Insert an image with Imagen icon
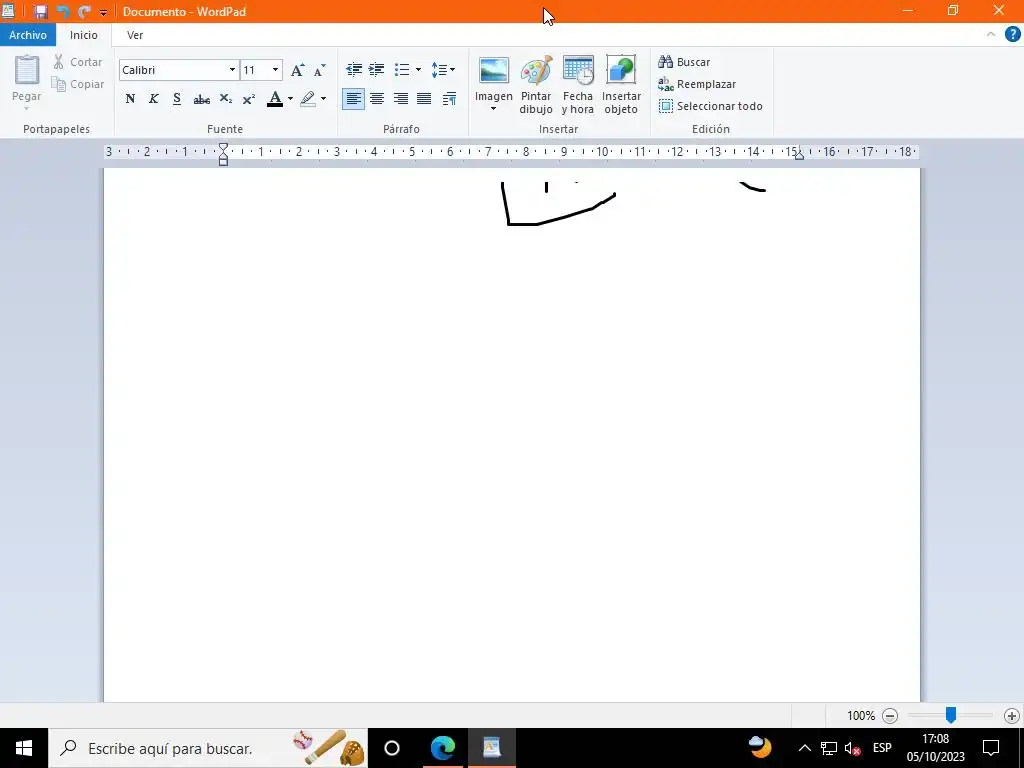Screen dimensions: 1024x768 click(494, 71)
